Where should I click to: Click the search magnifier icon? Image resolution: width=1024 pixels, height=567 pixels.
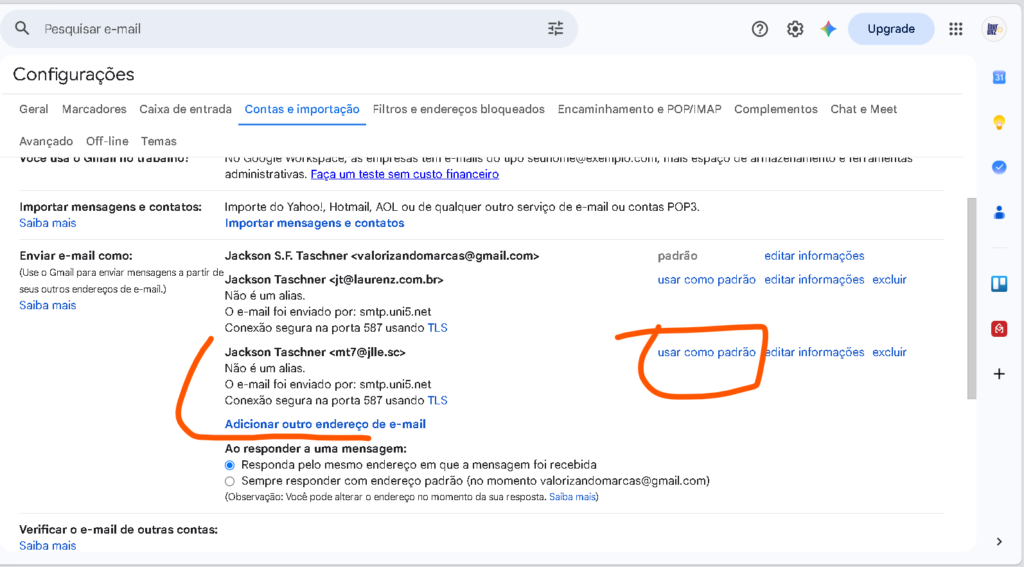[x=22, y=28]
